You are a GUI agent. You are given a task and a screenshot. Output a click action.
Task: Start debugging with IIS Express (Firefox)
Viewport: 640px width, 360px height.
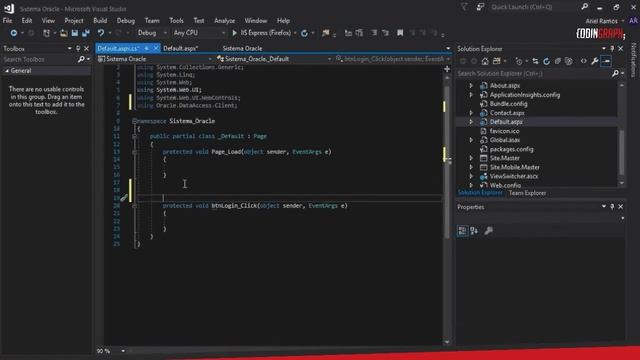pyautogui.click(x=261, y=33)
